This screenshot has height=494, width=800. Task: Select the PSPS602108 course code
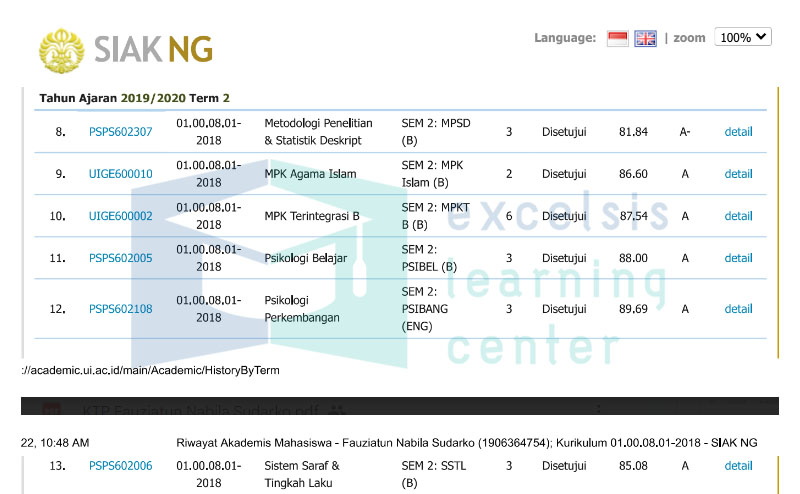point(120,309)
